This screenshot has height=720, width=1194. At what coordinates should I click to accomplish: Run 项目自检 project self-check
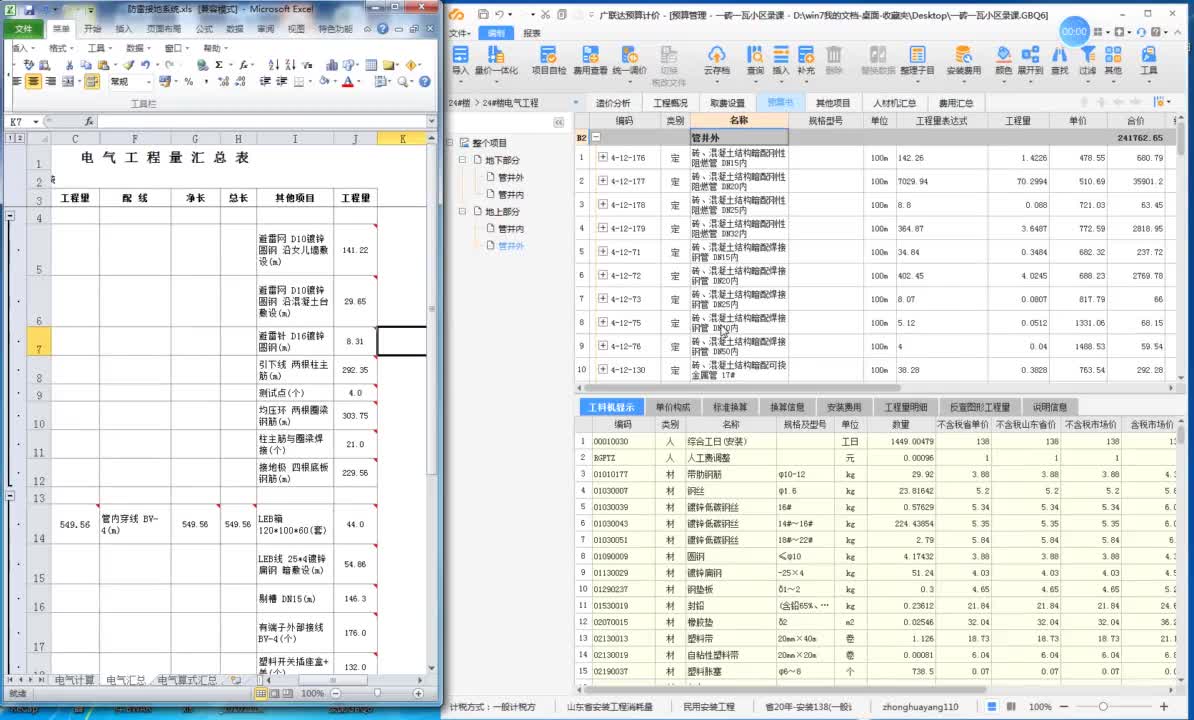(x=548, y=61)
